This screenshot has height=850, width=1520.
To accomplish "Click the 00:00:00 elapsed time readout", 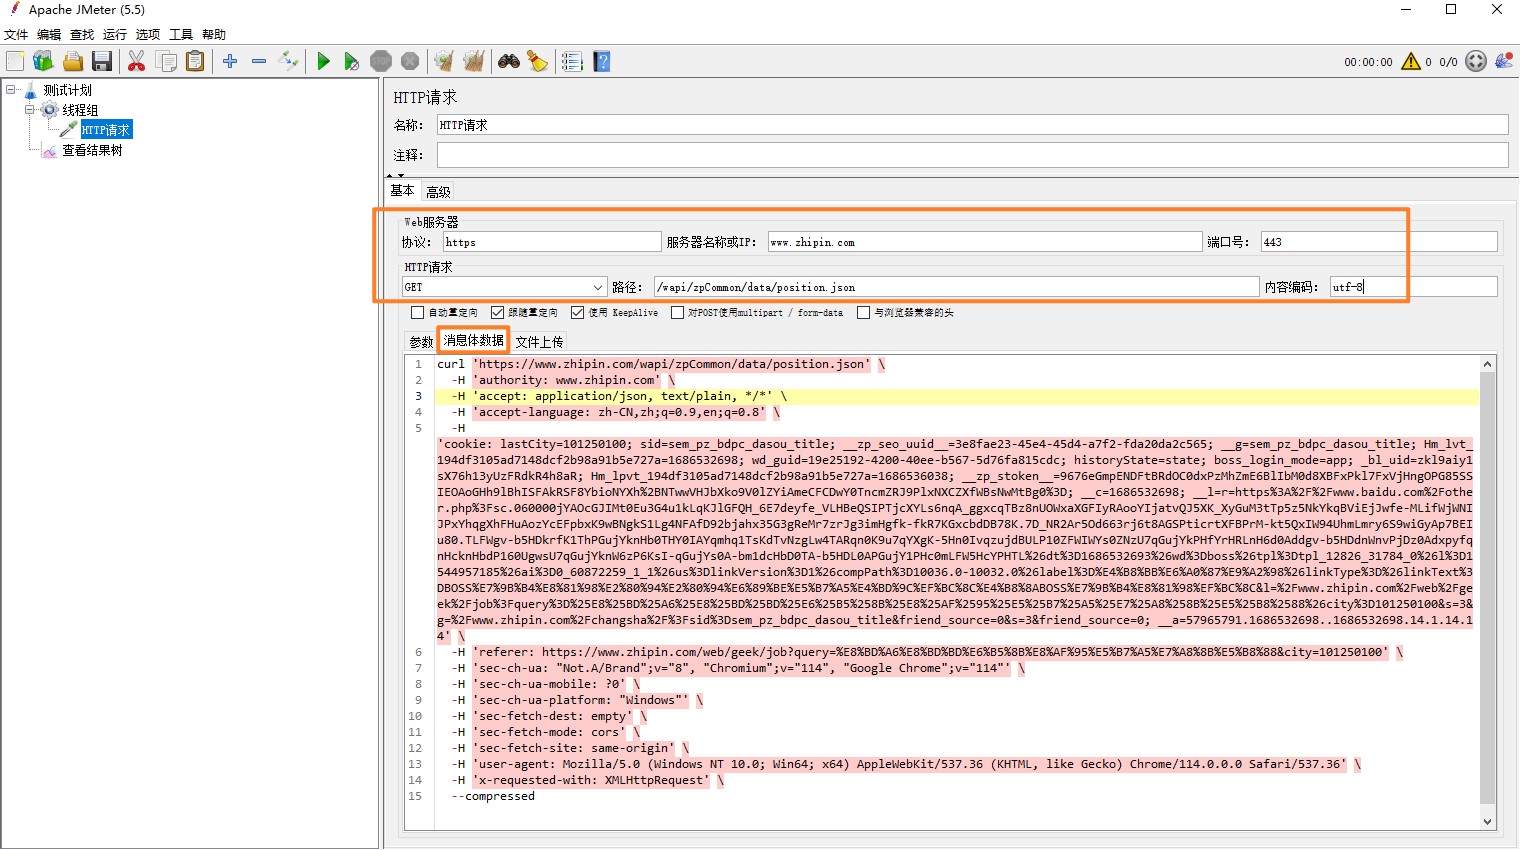I will pyautogui.click(x=1368, y=62).
